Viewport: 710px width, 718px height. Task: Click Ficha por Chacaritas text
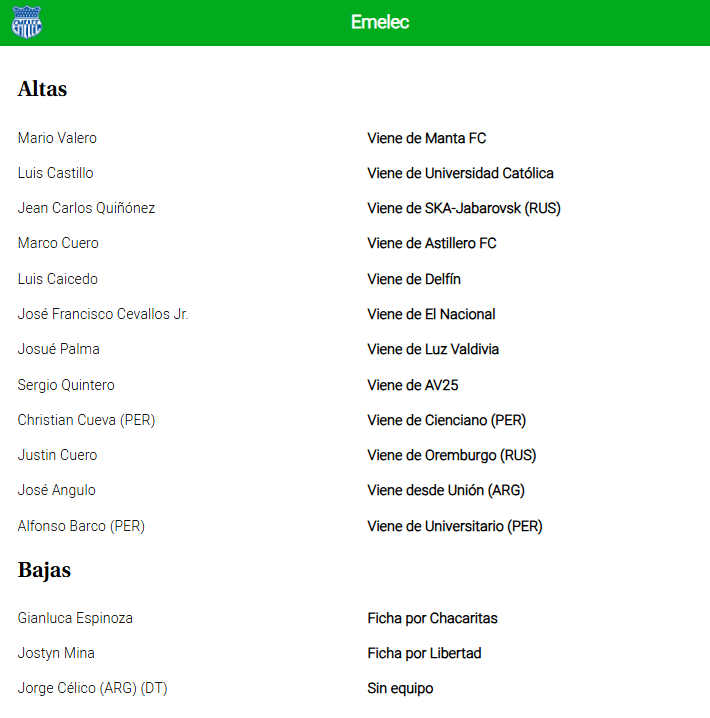click(433, 619)
